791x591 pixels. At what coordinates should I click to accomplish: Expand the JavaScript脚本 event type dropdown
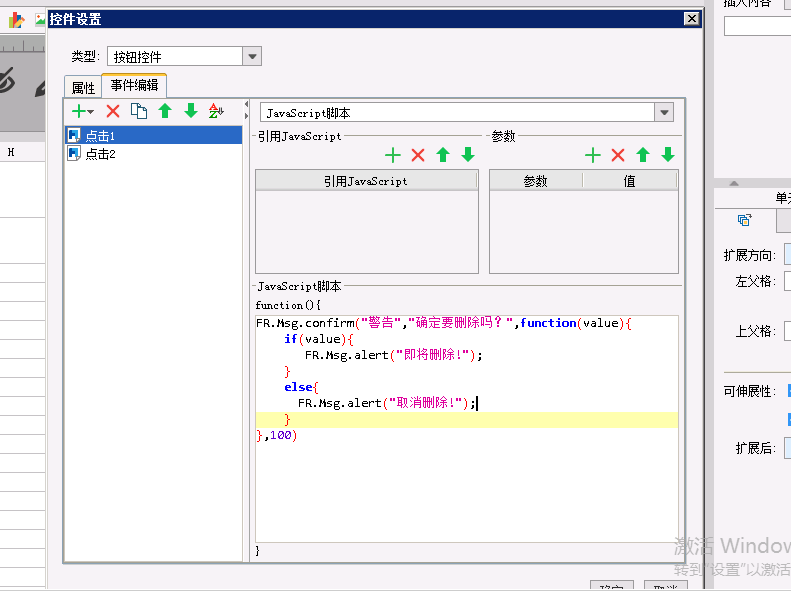coord(664,113)
